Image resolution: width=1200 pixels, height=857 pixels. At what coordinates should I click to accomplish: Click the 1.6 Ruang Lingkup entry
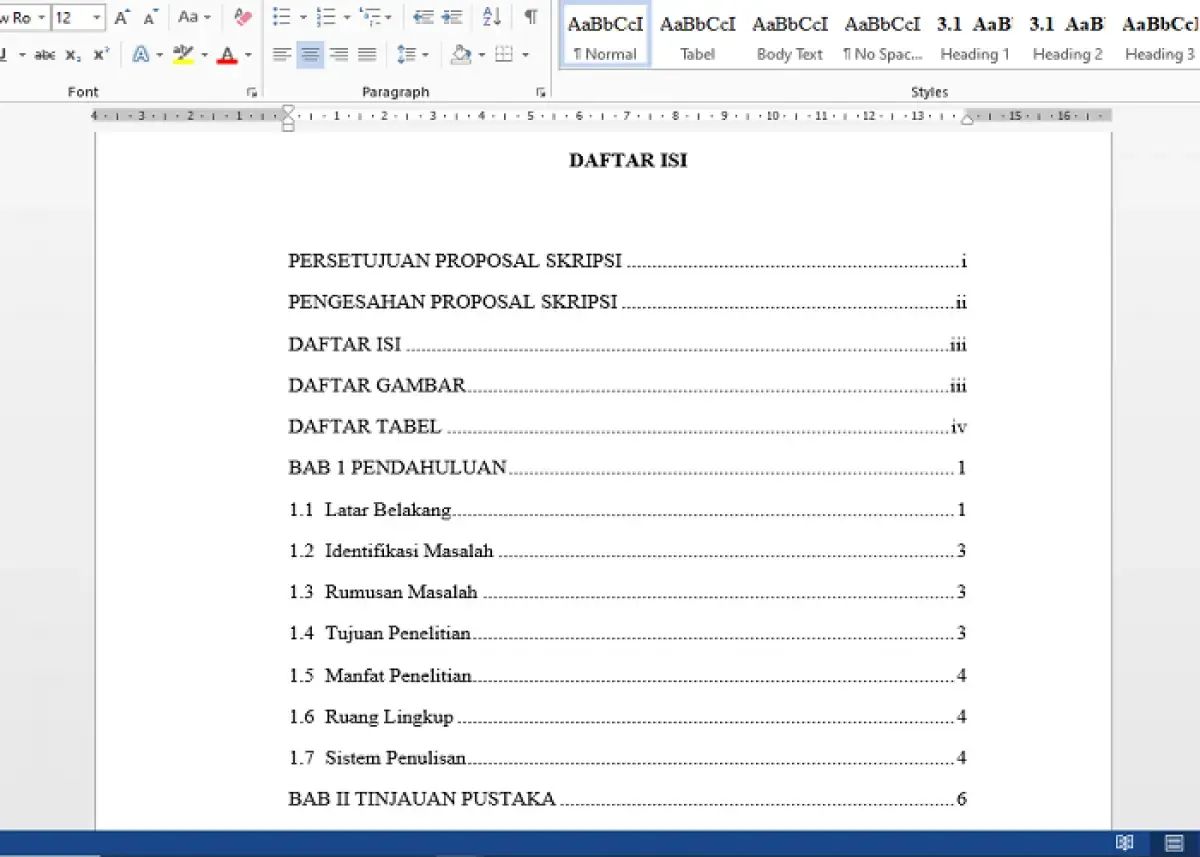coord(627,717)
